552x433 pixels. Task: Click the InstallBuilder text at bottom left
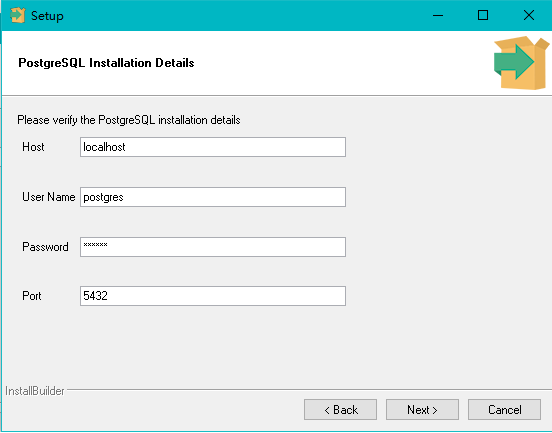[x=35, y=391]
